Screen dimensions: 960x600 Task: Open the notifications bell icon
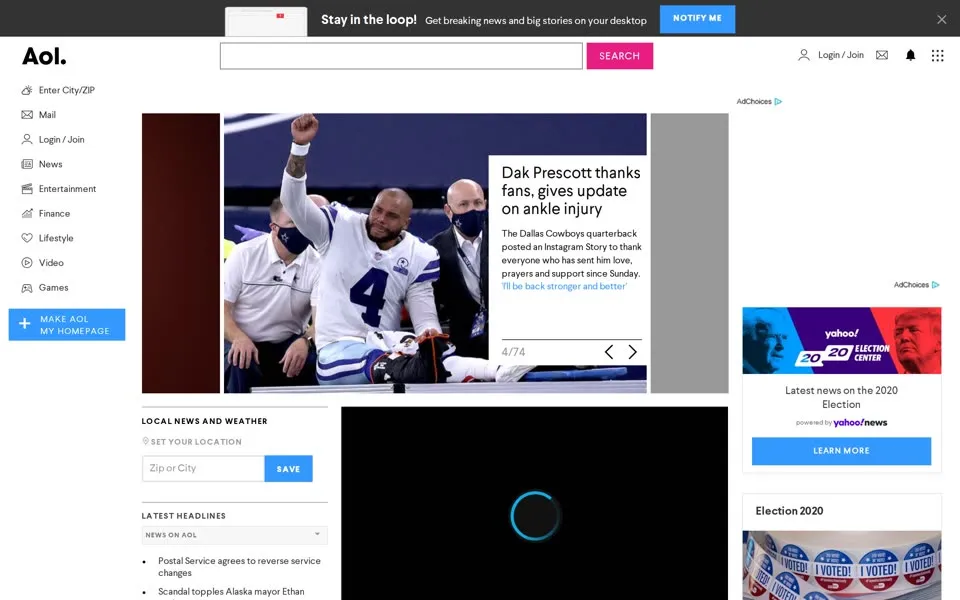910,55
